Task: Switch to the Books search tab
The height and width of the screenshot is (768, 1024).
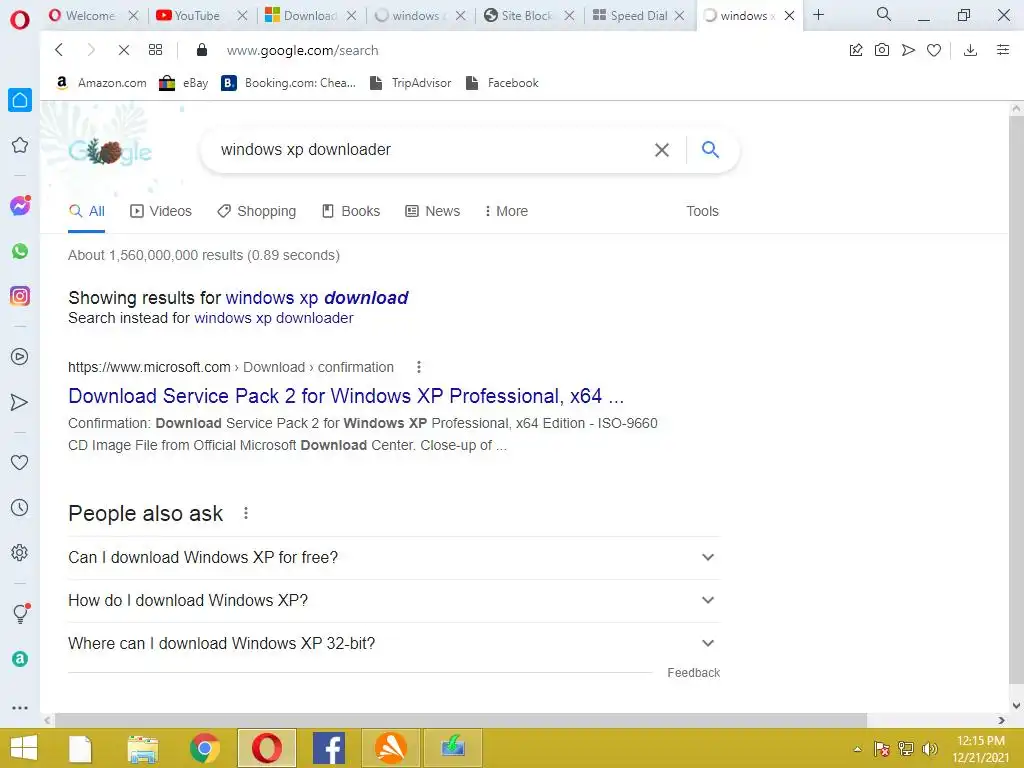Action: (x=351, y=211)
